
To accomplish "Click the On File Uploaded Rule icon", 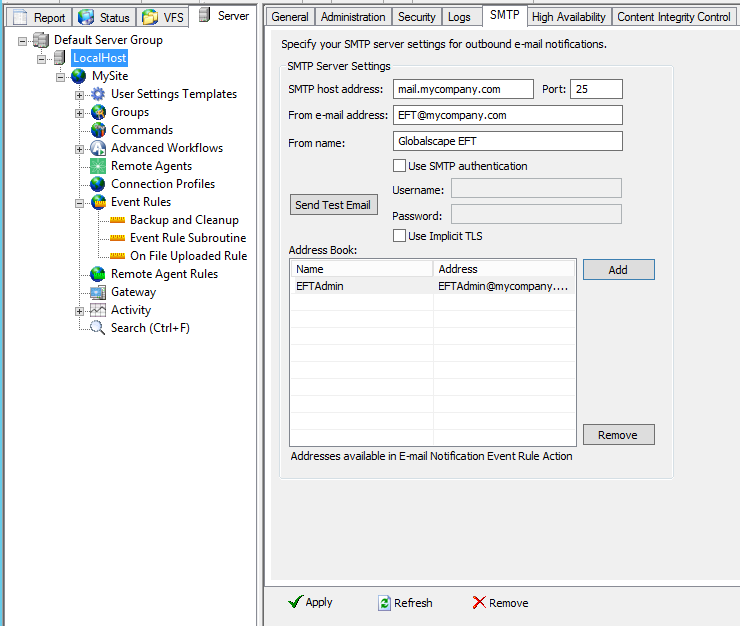I will coord(118,256).
